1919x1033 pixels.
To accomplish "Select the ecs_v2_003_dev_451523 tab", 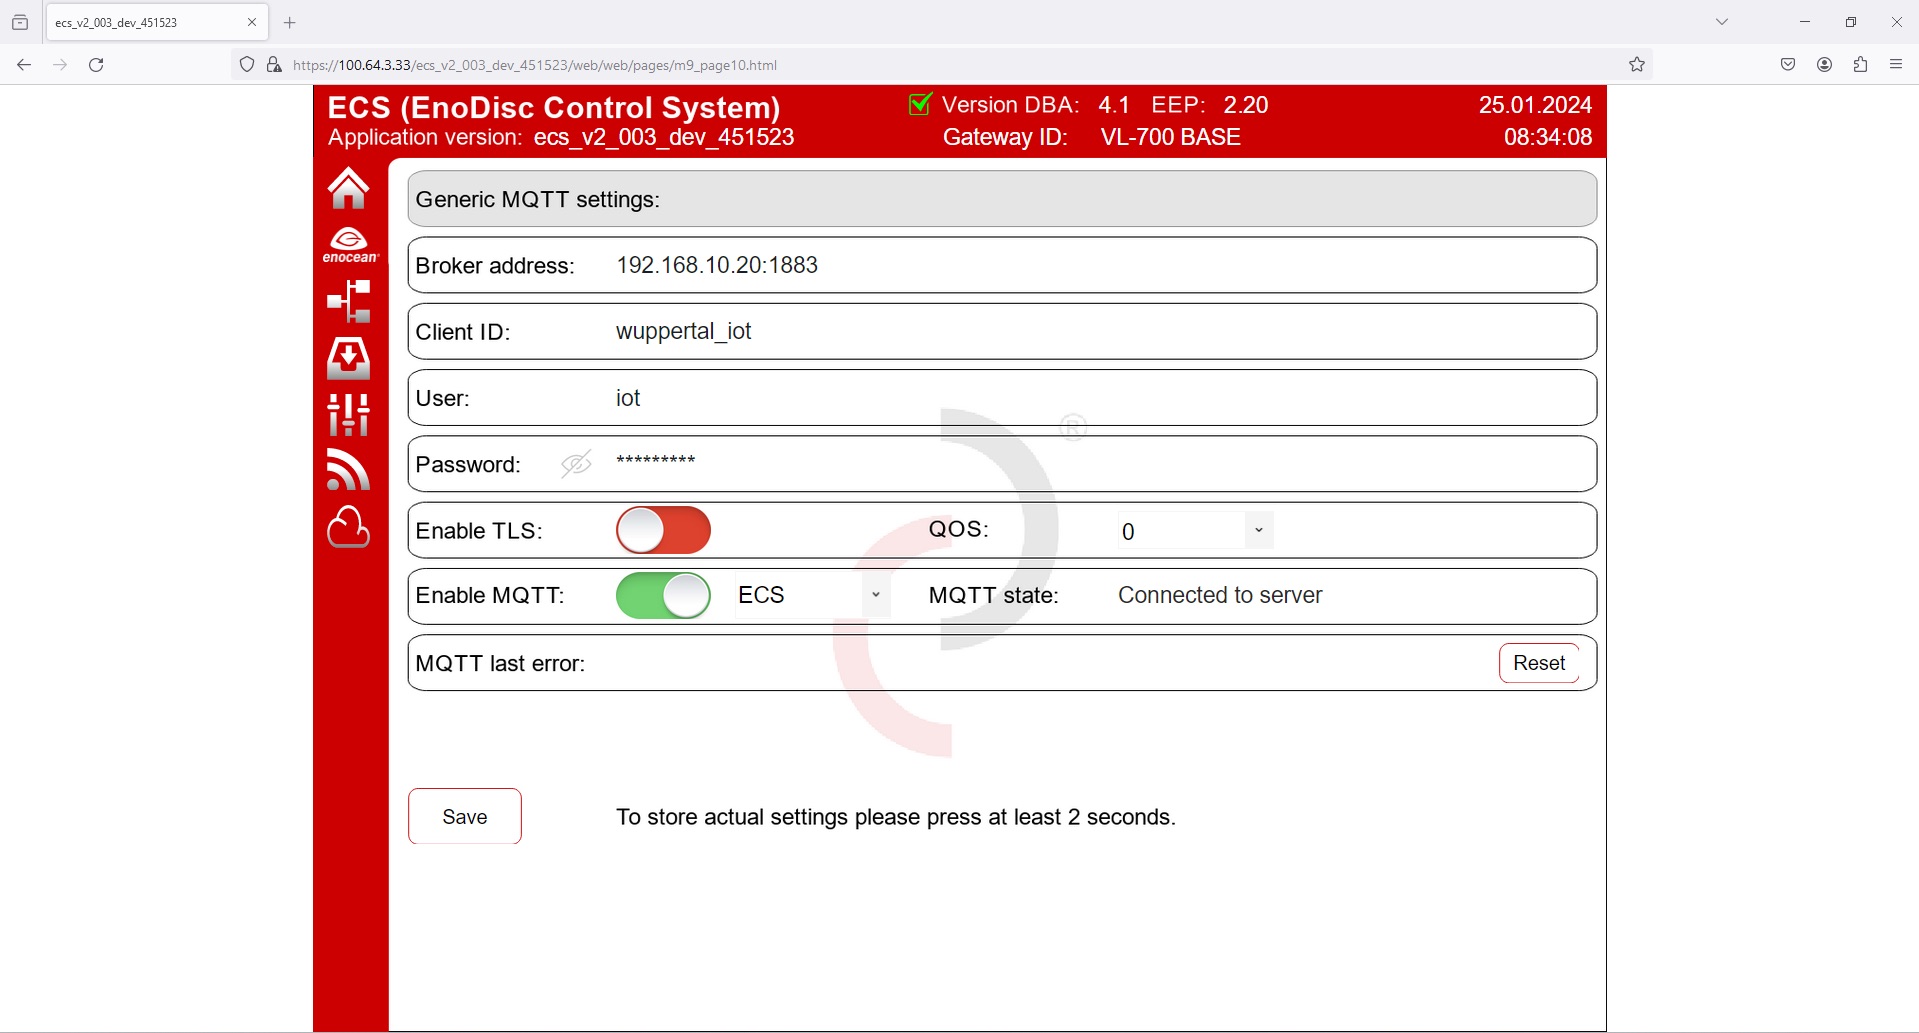I will tap(156, 22).
